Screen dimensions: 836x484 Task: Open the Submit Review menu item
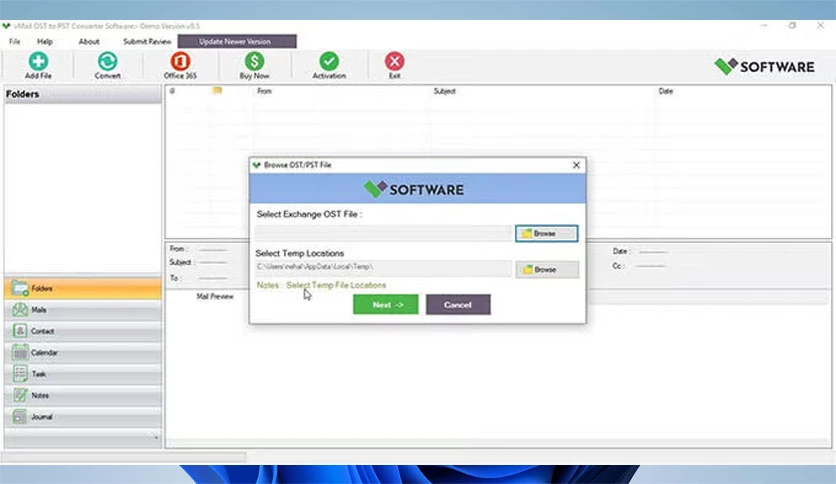pos(147,42)
